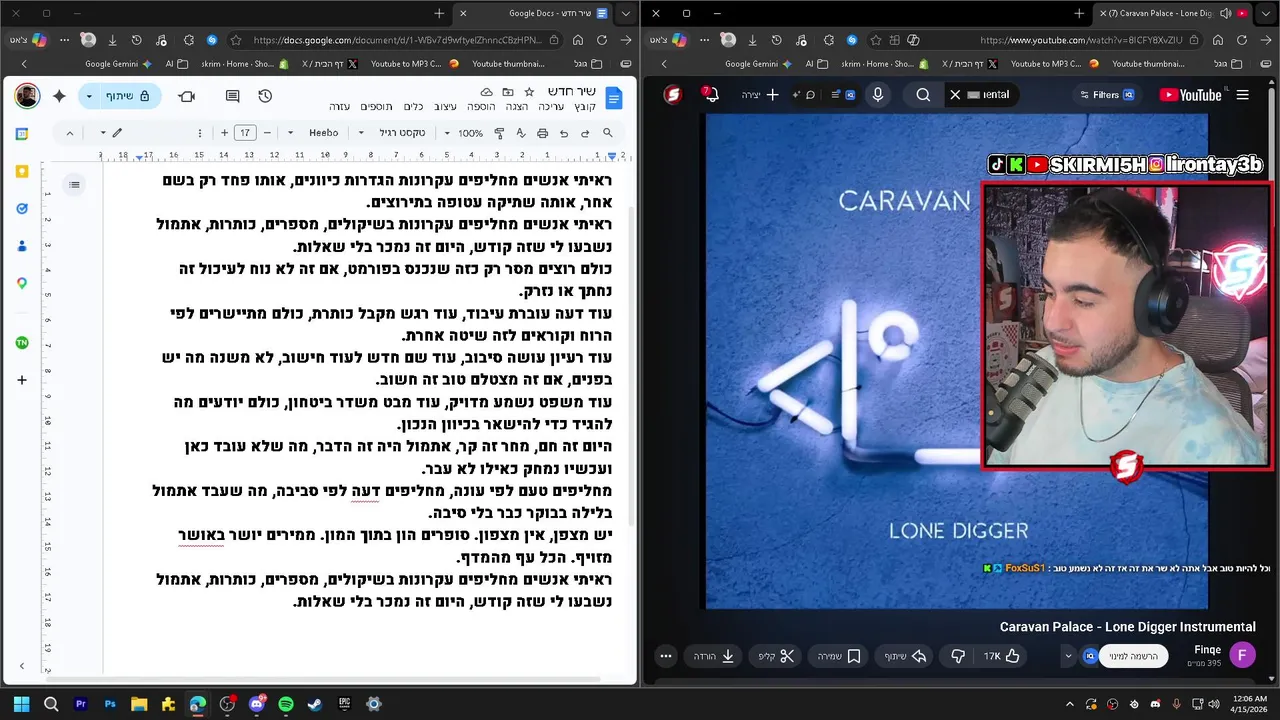Increase the font size with plus
The image size is (1280, 720).
pos(224,133)
